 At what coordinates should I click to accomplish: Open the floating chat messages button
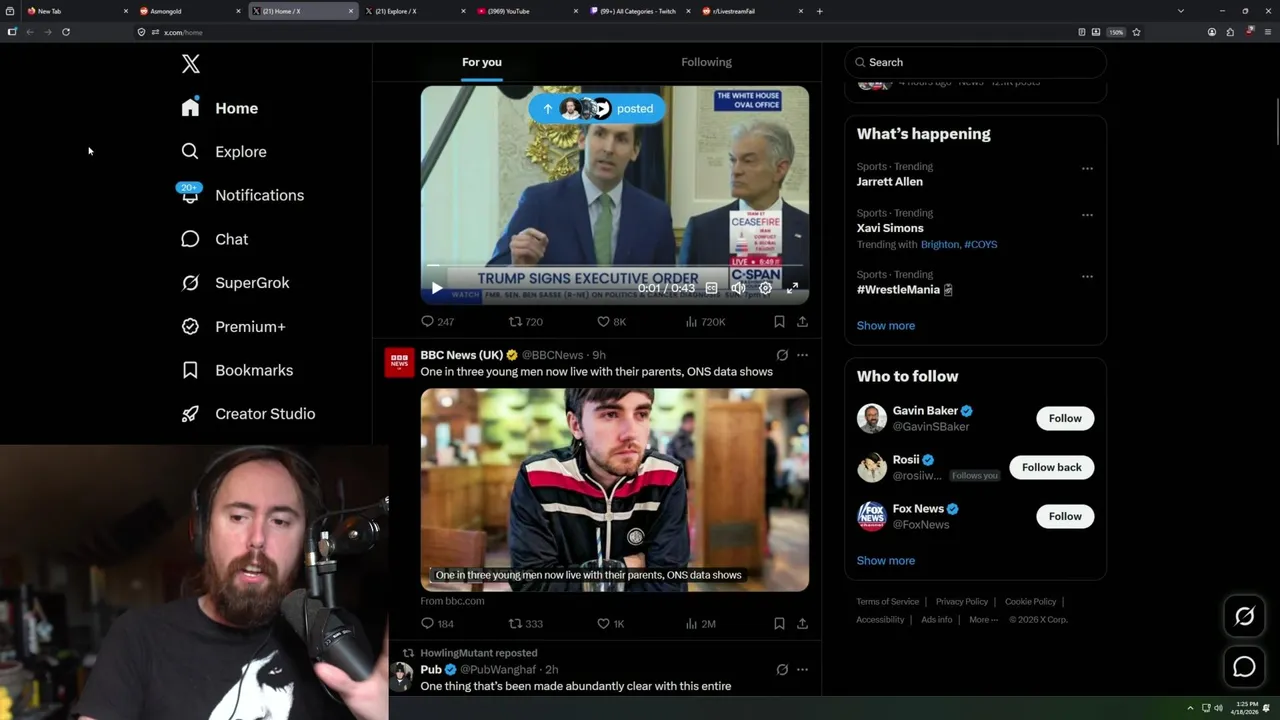[x=1244, y=666]
